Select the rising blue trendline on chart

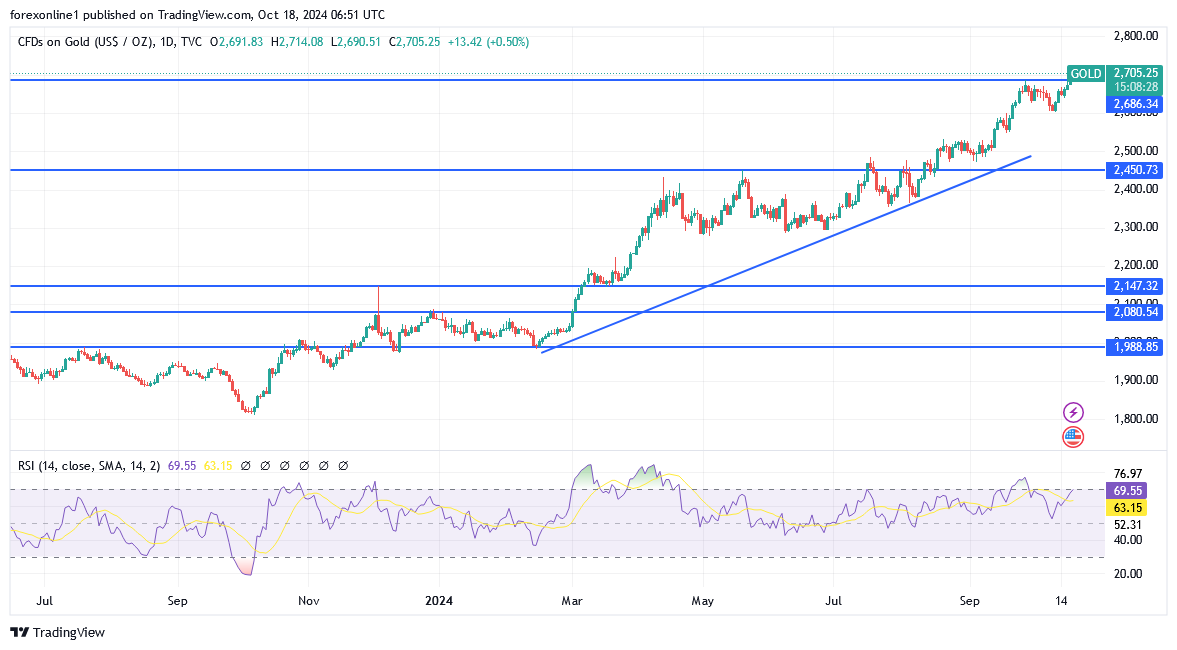[786, 254]
